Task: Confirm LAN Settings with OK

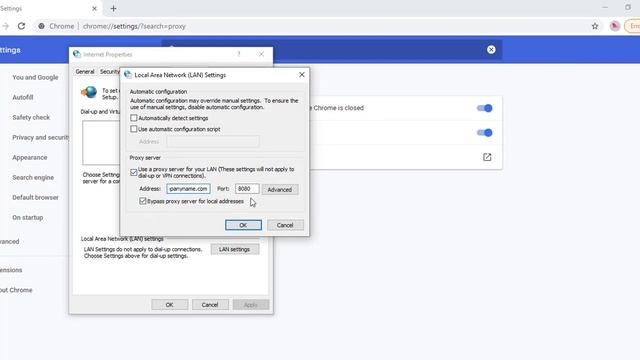Action: click(243, 225)
